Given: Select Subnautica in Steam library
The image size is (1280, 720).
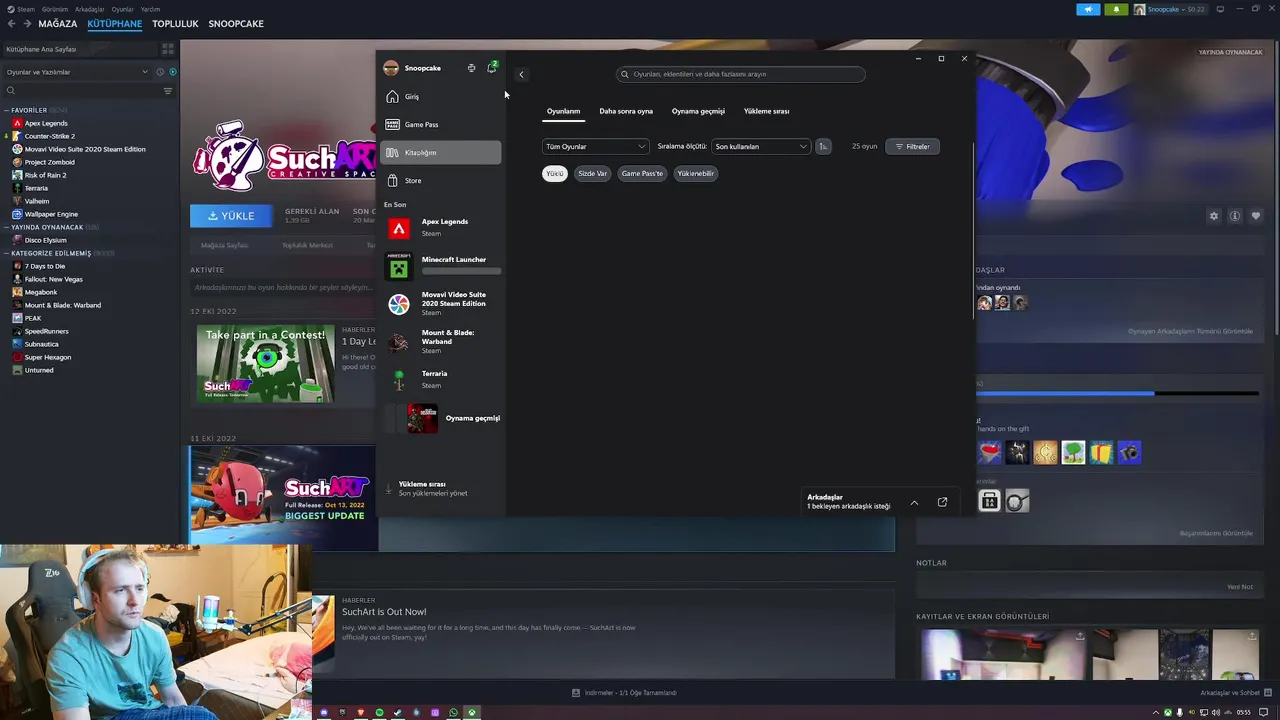Looking at the screenshot, I should (x=41, y=344).
